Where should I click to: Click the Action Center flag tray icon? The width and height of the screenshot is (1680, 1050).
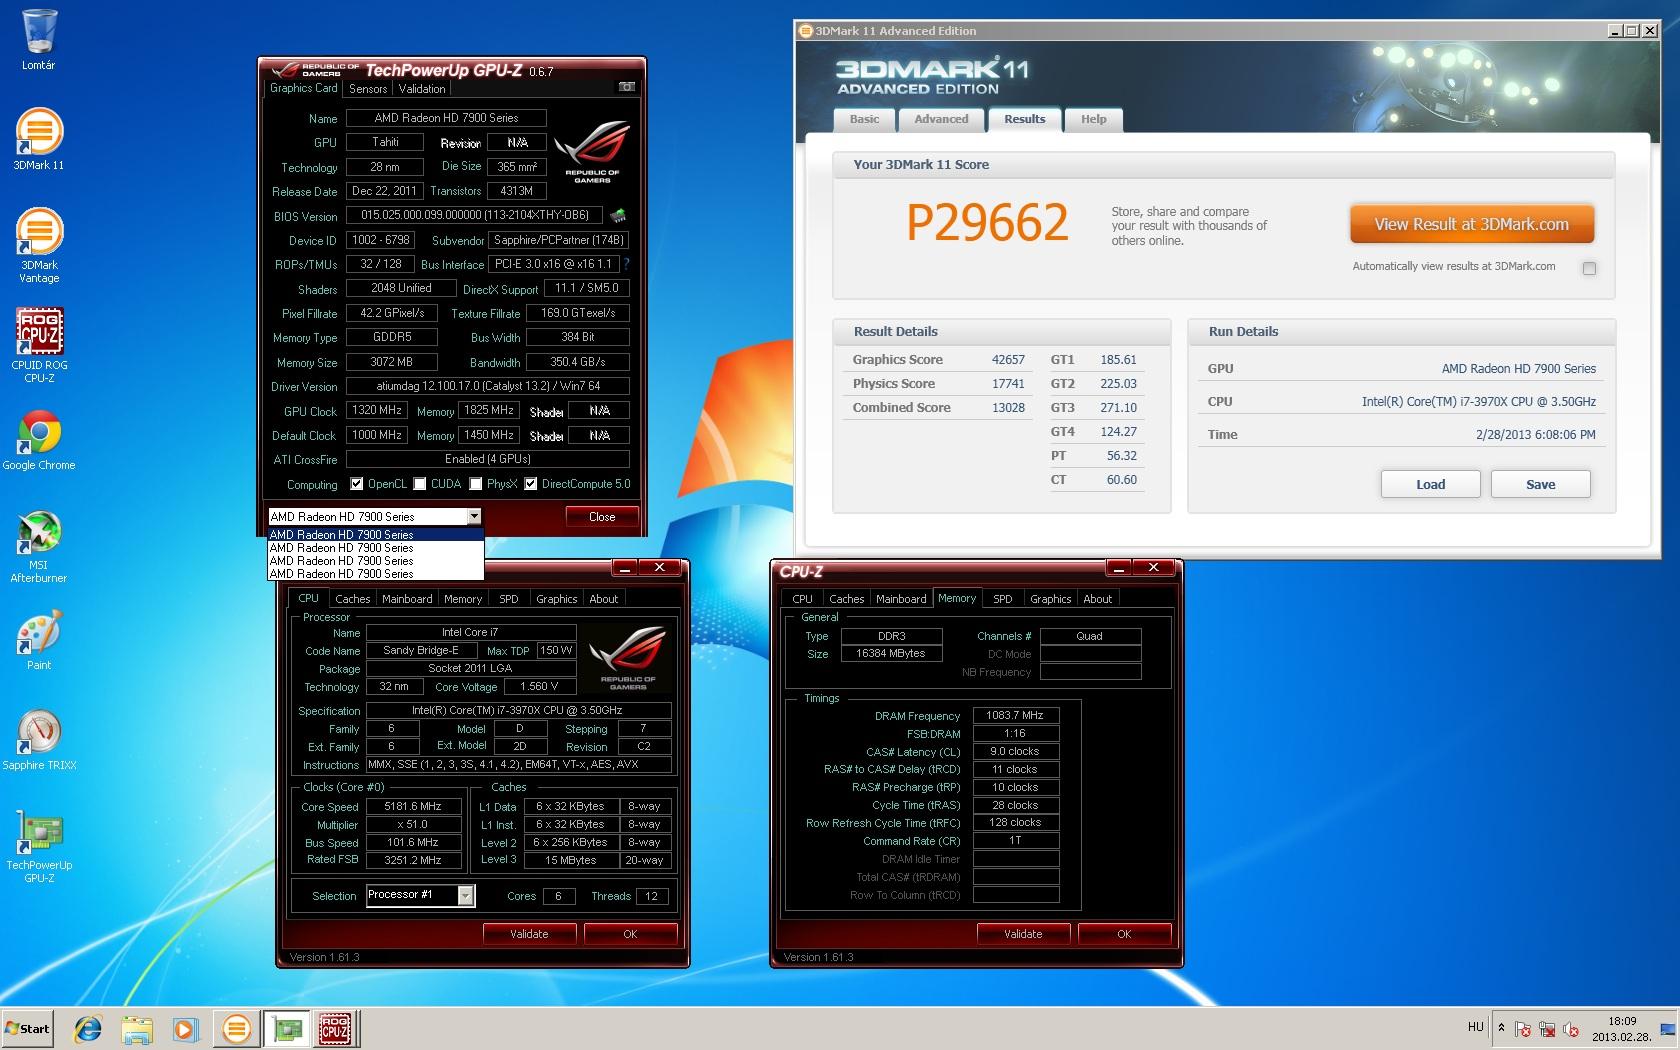point(1522,1029)
